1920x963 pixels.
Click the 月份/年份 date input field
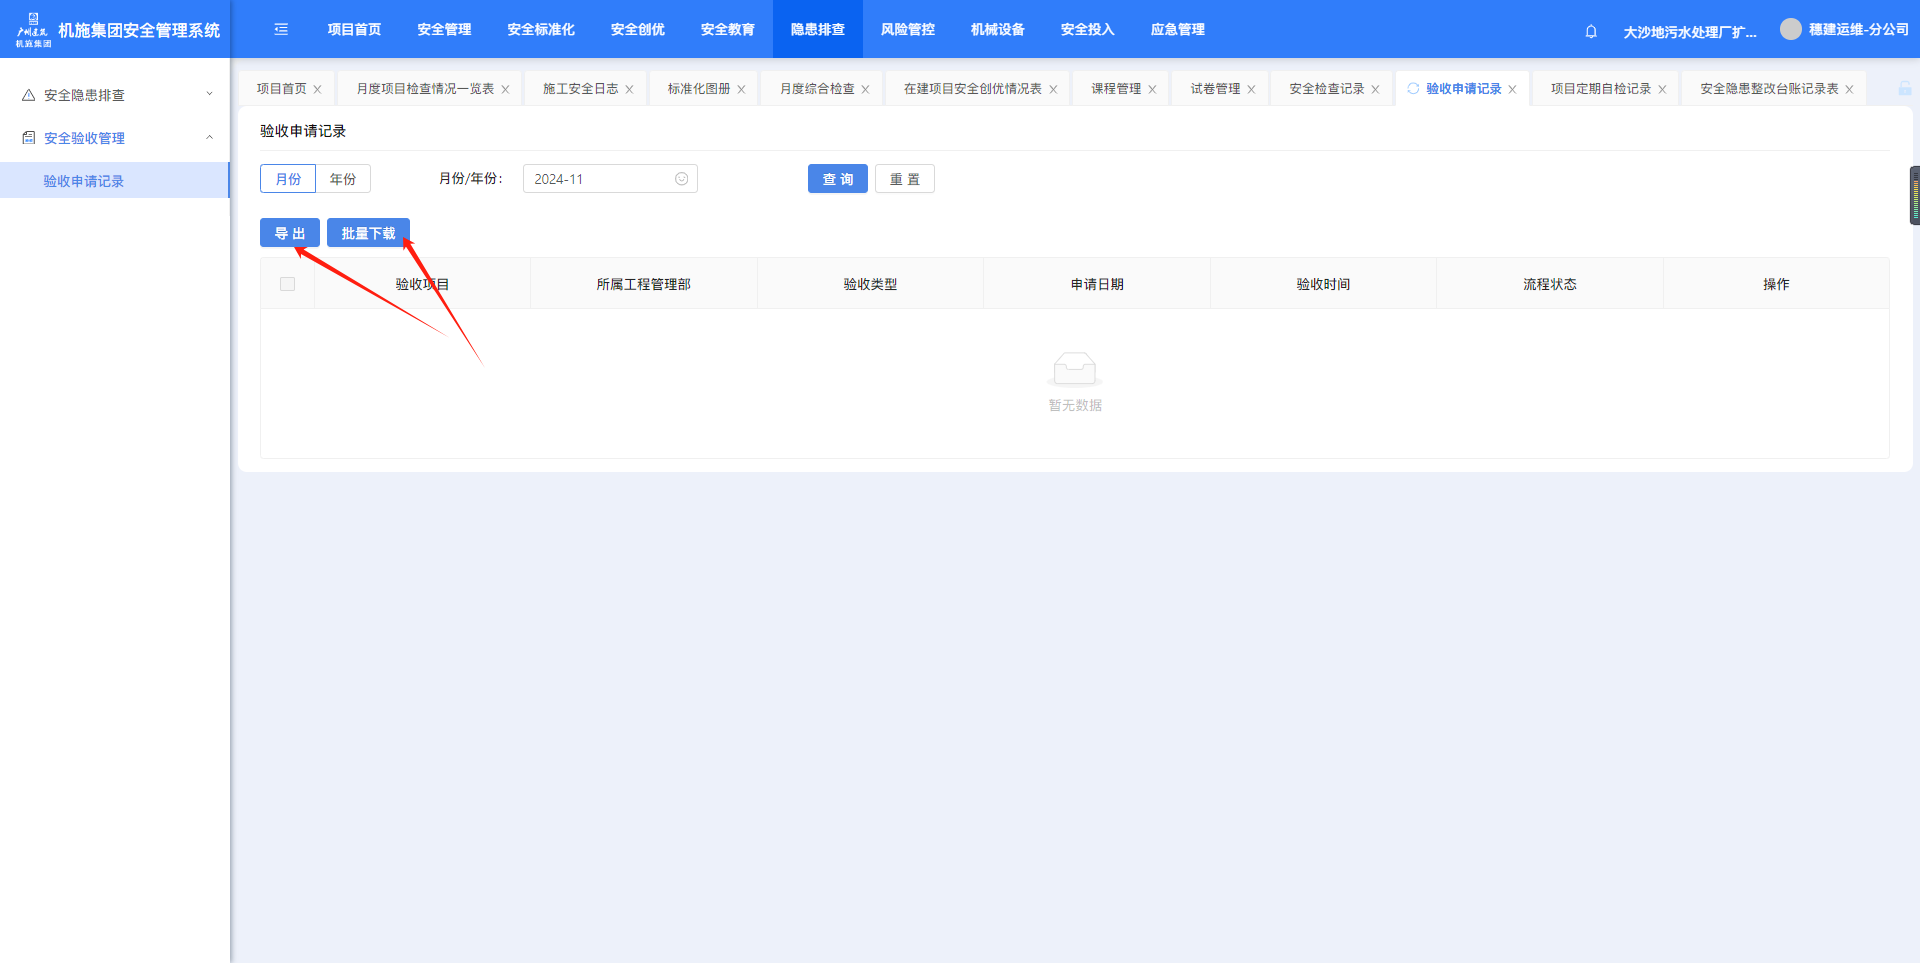(600, 179)
